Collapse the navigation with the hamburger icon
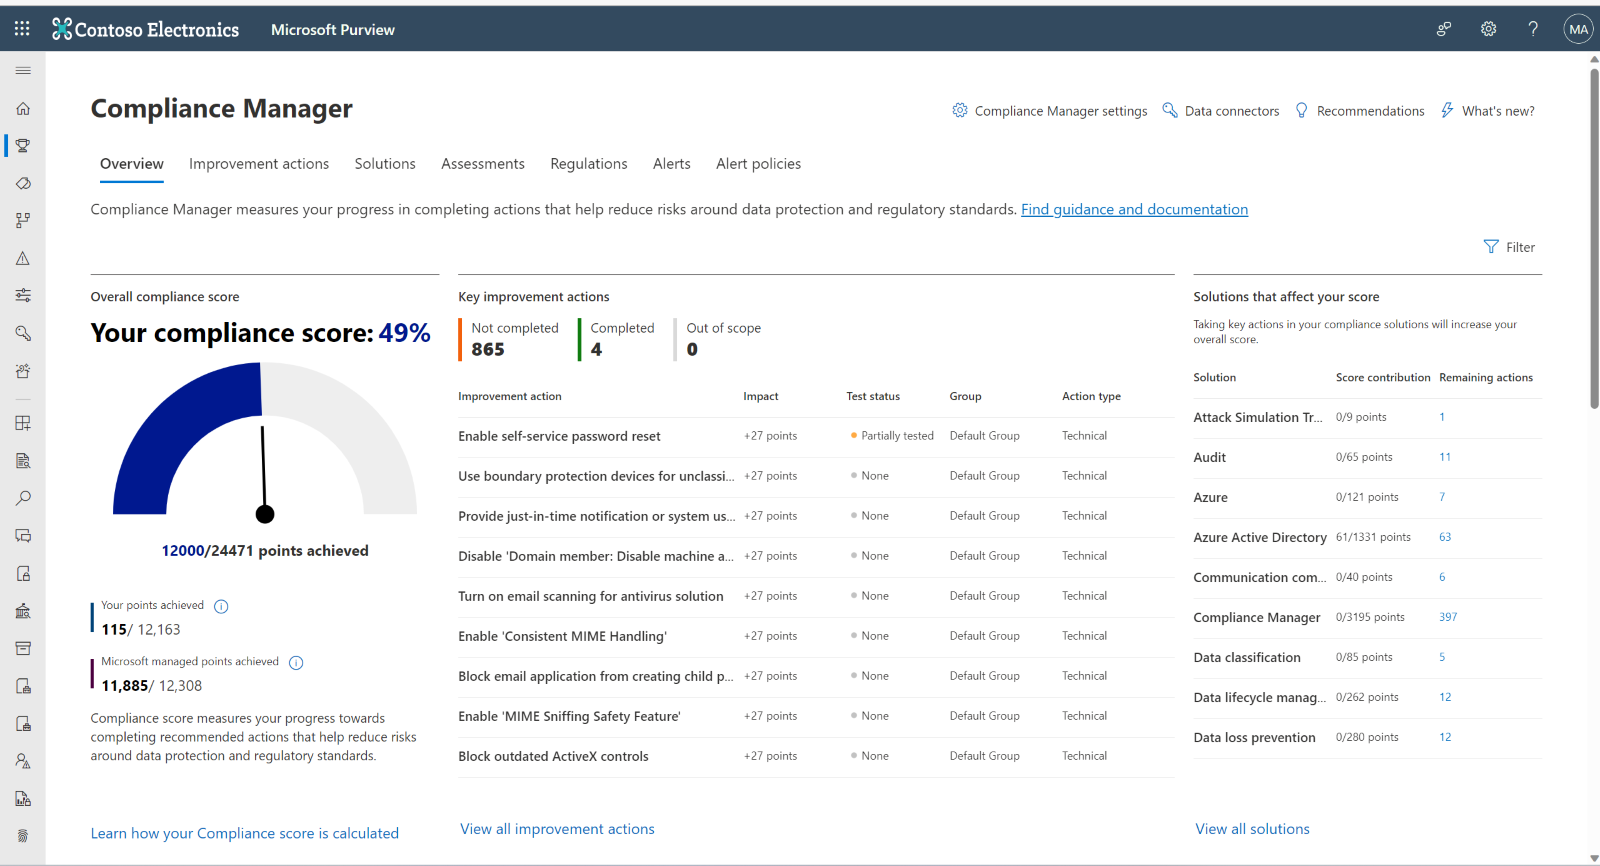This screenshot has height=866, width=1600. 23,71
